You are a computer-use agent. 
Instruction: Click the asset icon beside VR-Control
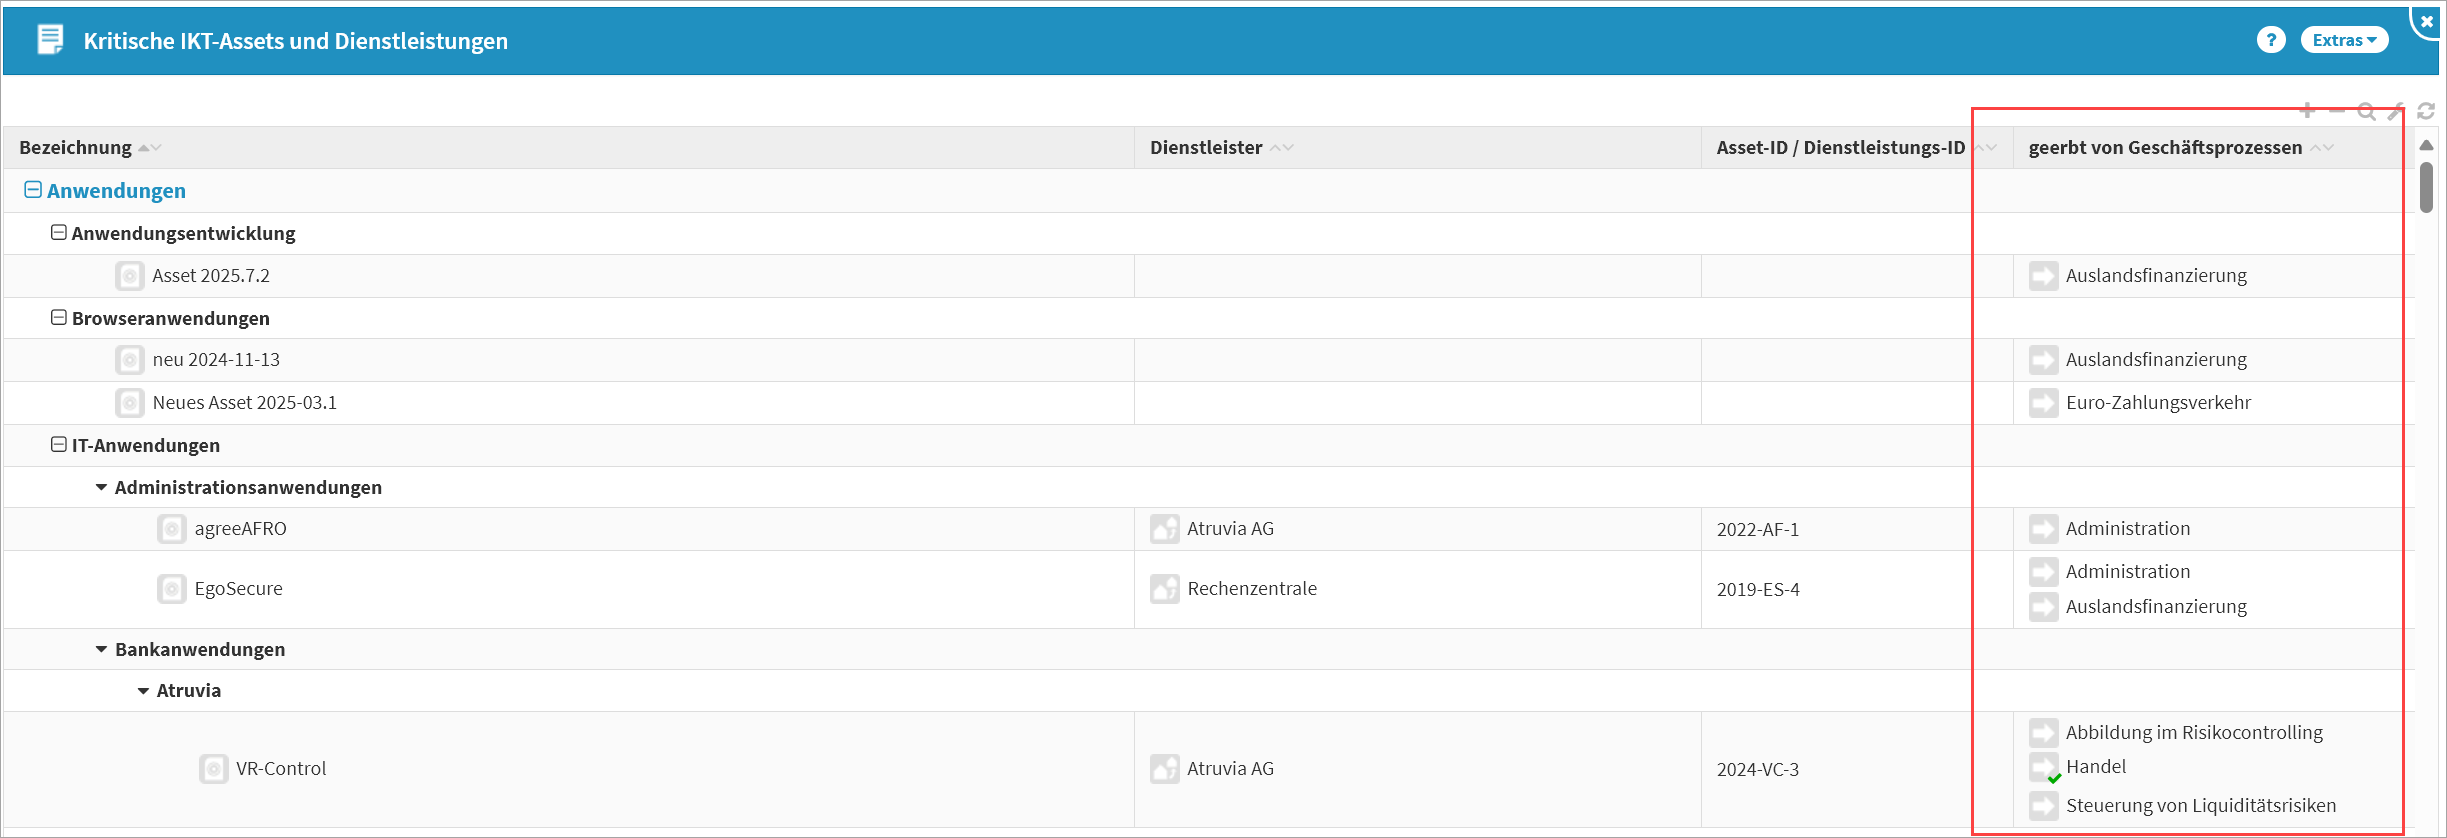[214, 769]
